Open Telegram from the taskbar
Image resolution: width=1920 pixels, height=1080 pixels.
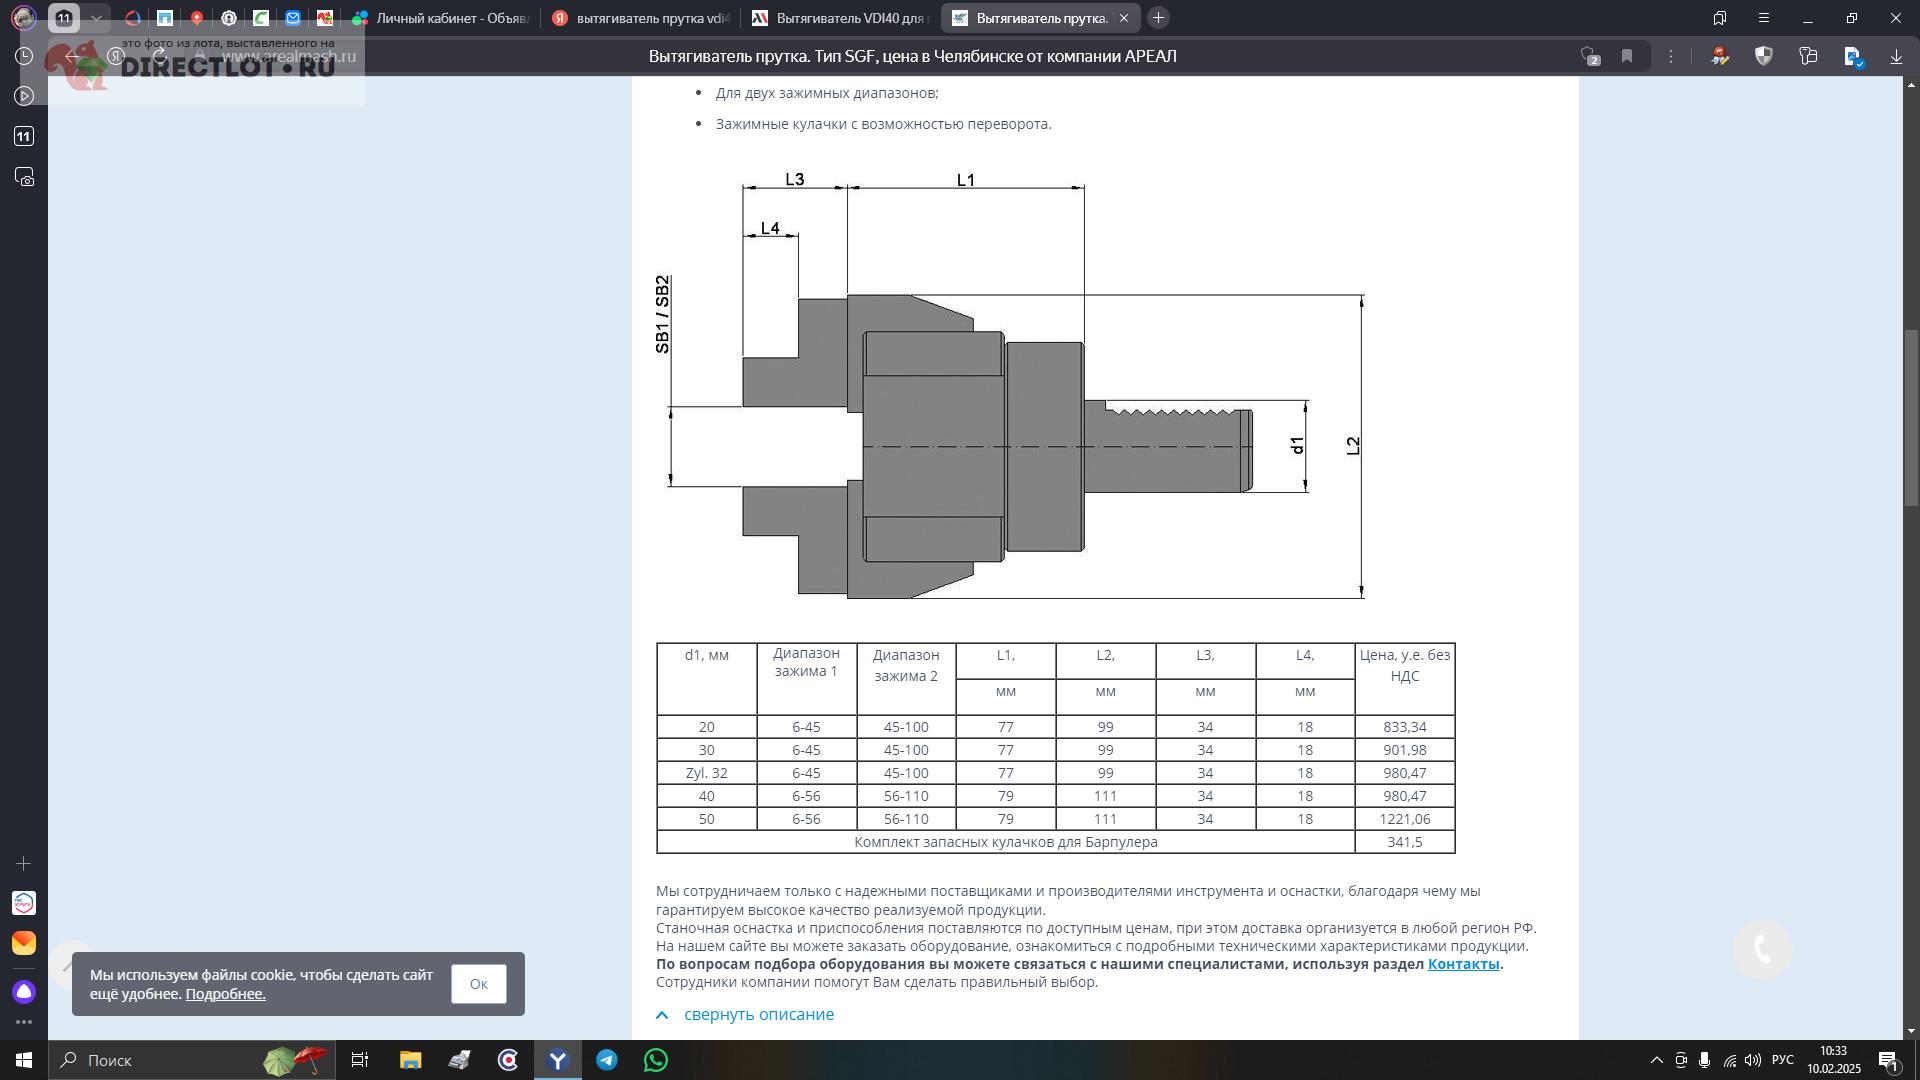[x=607, y=1060]
